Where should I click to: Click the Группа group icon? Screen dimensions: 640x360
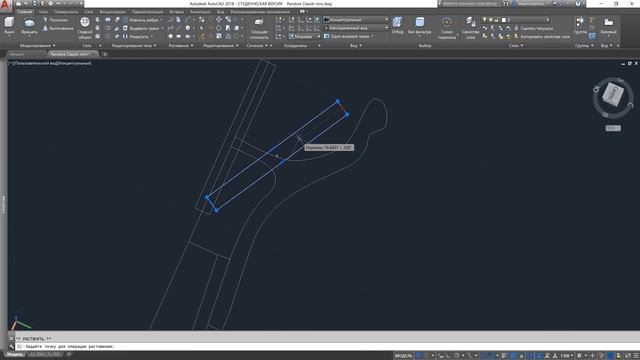pyautogui.click(x=580, y=22)
